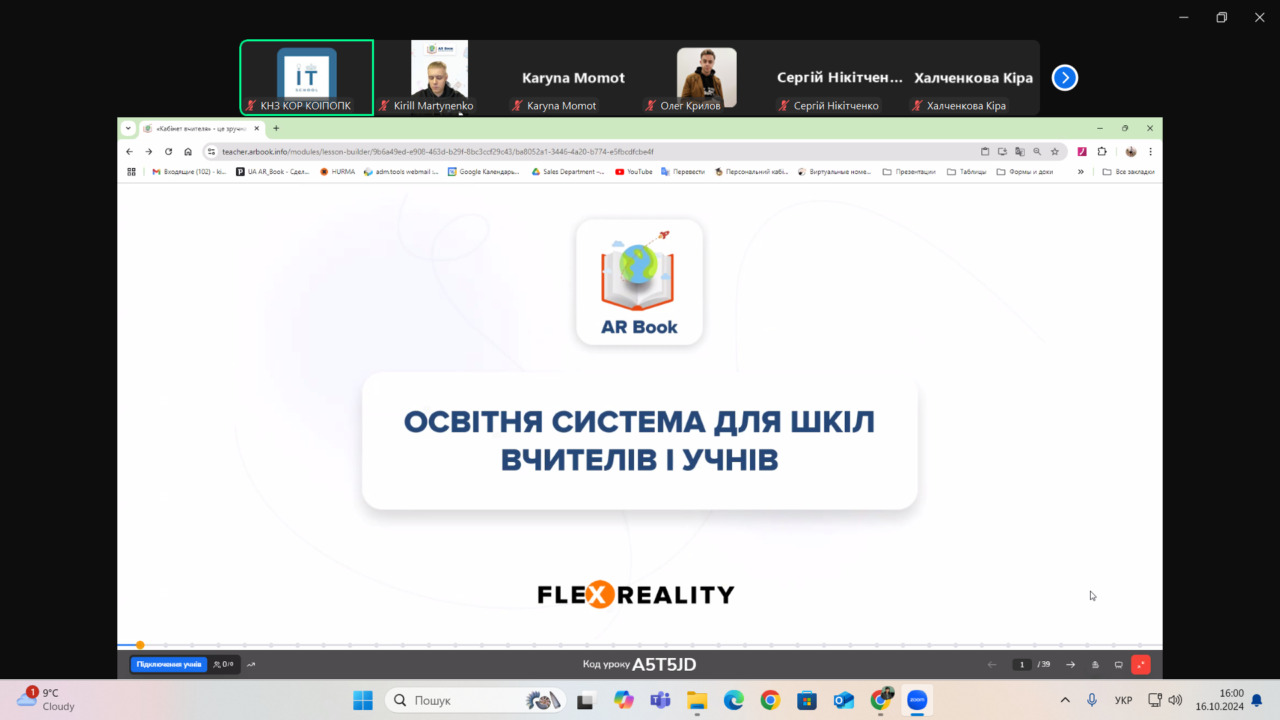Open Microsoft Edge from taskbar
The width and height of the screenshot is (1280, 720).
(x=734, y=700)
